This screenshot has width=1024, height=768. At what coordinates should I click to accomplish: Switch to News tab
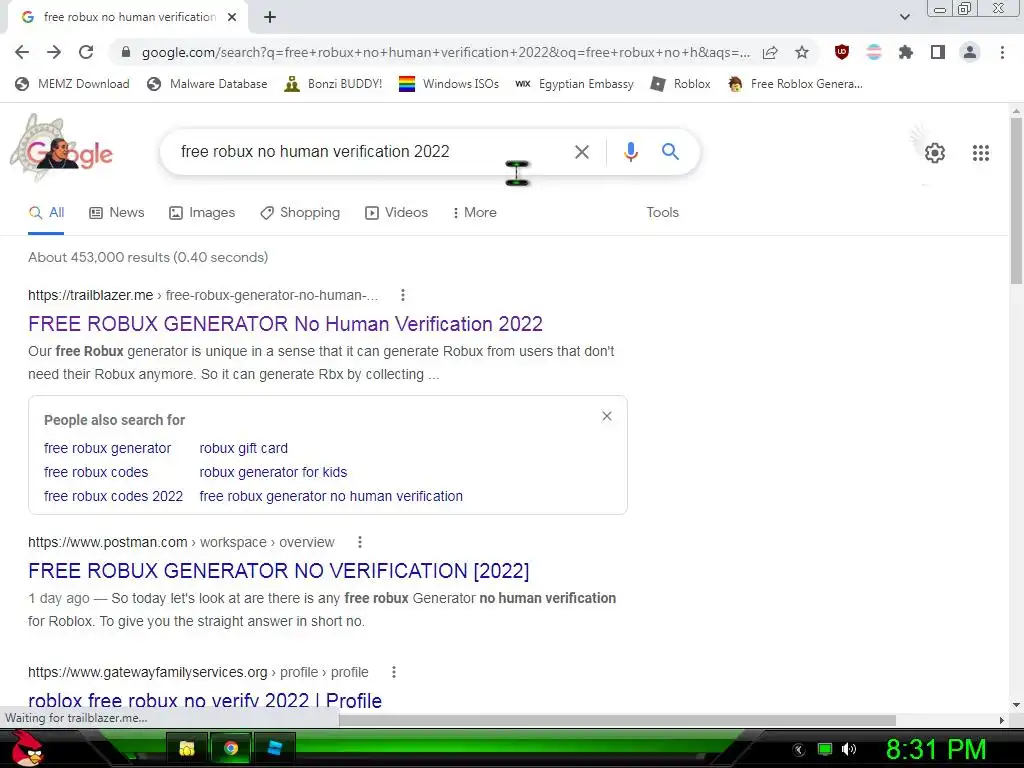tap(117, 213)
